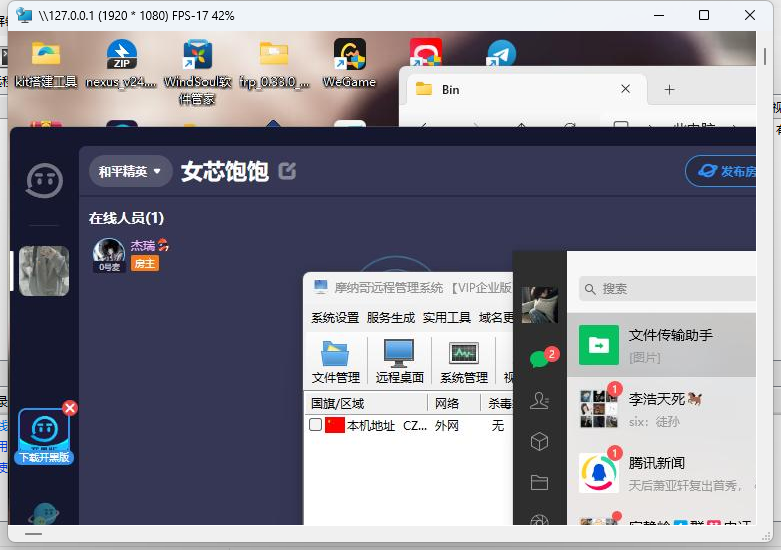Click the 在线人员(1) heading
Image resolution: width=781 pixels, height=550 pixels.
[x=127, y=218]
